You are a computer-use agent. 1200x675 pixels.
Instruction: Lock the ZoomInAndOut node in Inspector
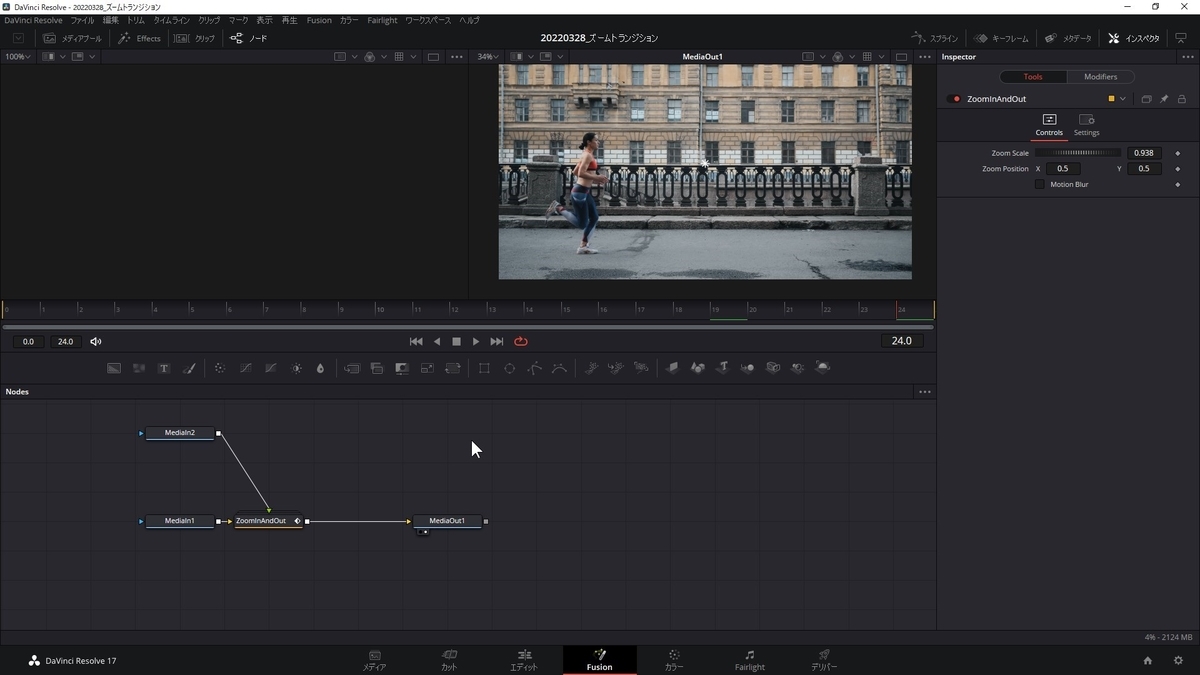pos(1181,99)
